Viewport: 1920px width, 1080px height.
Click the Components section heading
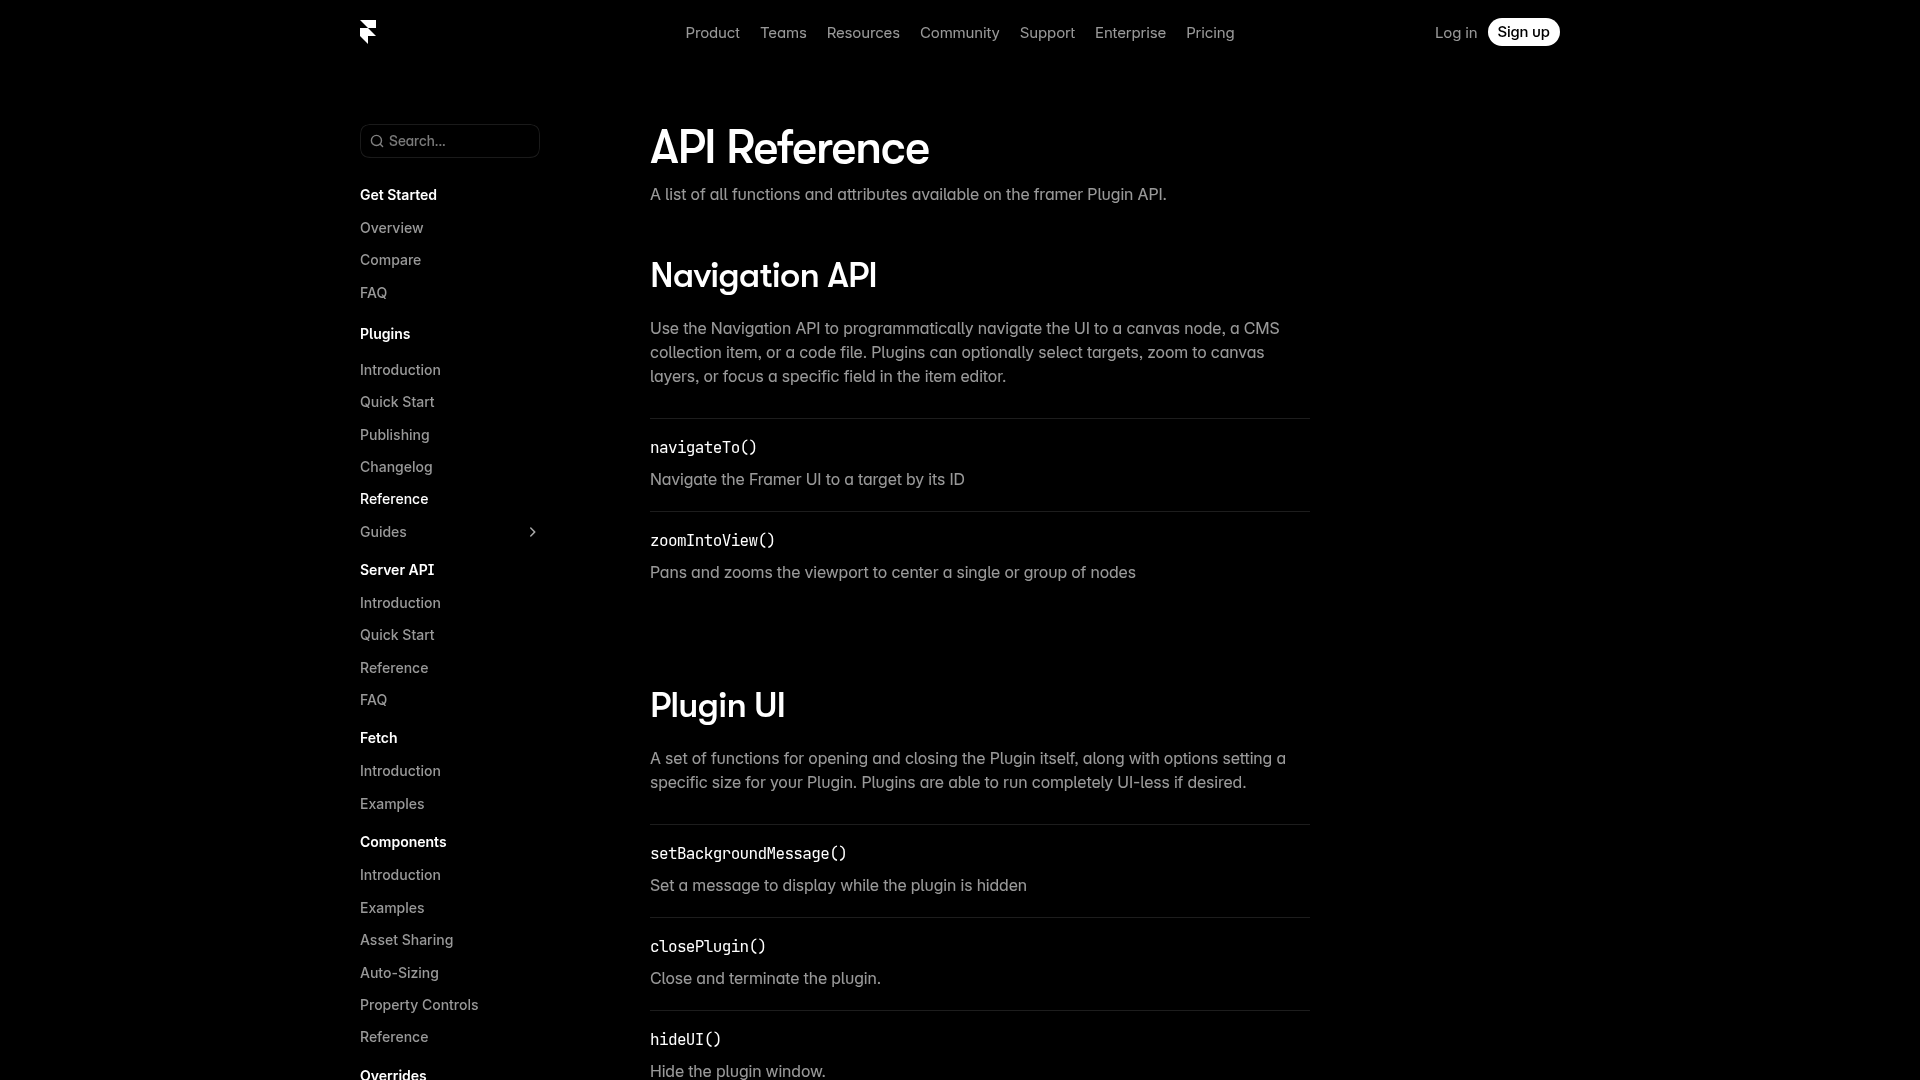coord(403,842)
